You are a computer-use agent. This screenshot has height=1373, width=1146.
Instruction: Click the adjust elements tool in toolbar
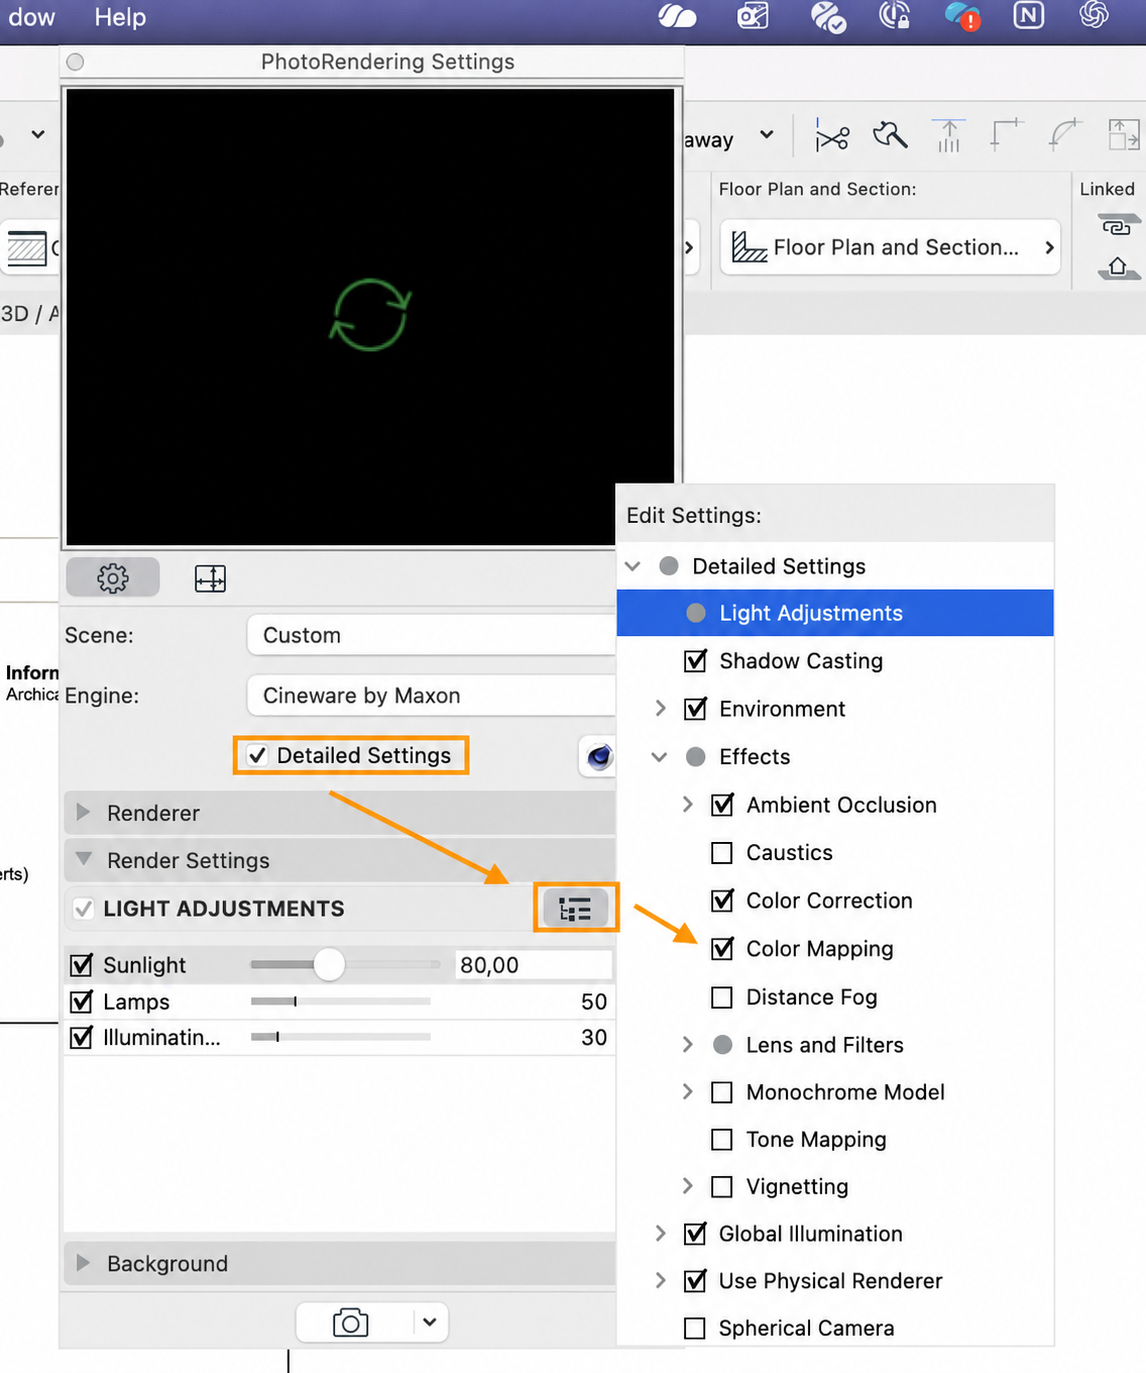(x=948, y=136)
